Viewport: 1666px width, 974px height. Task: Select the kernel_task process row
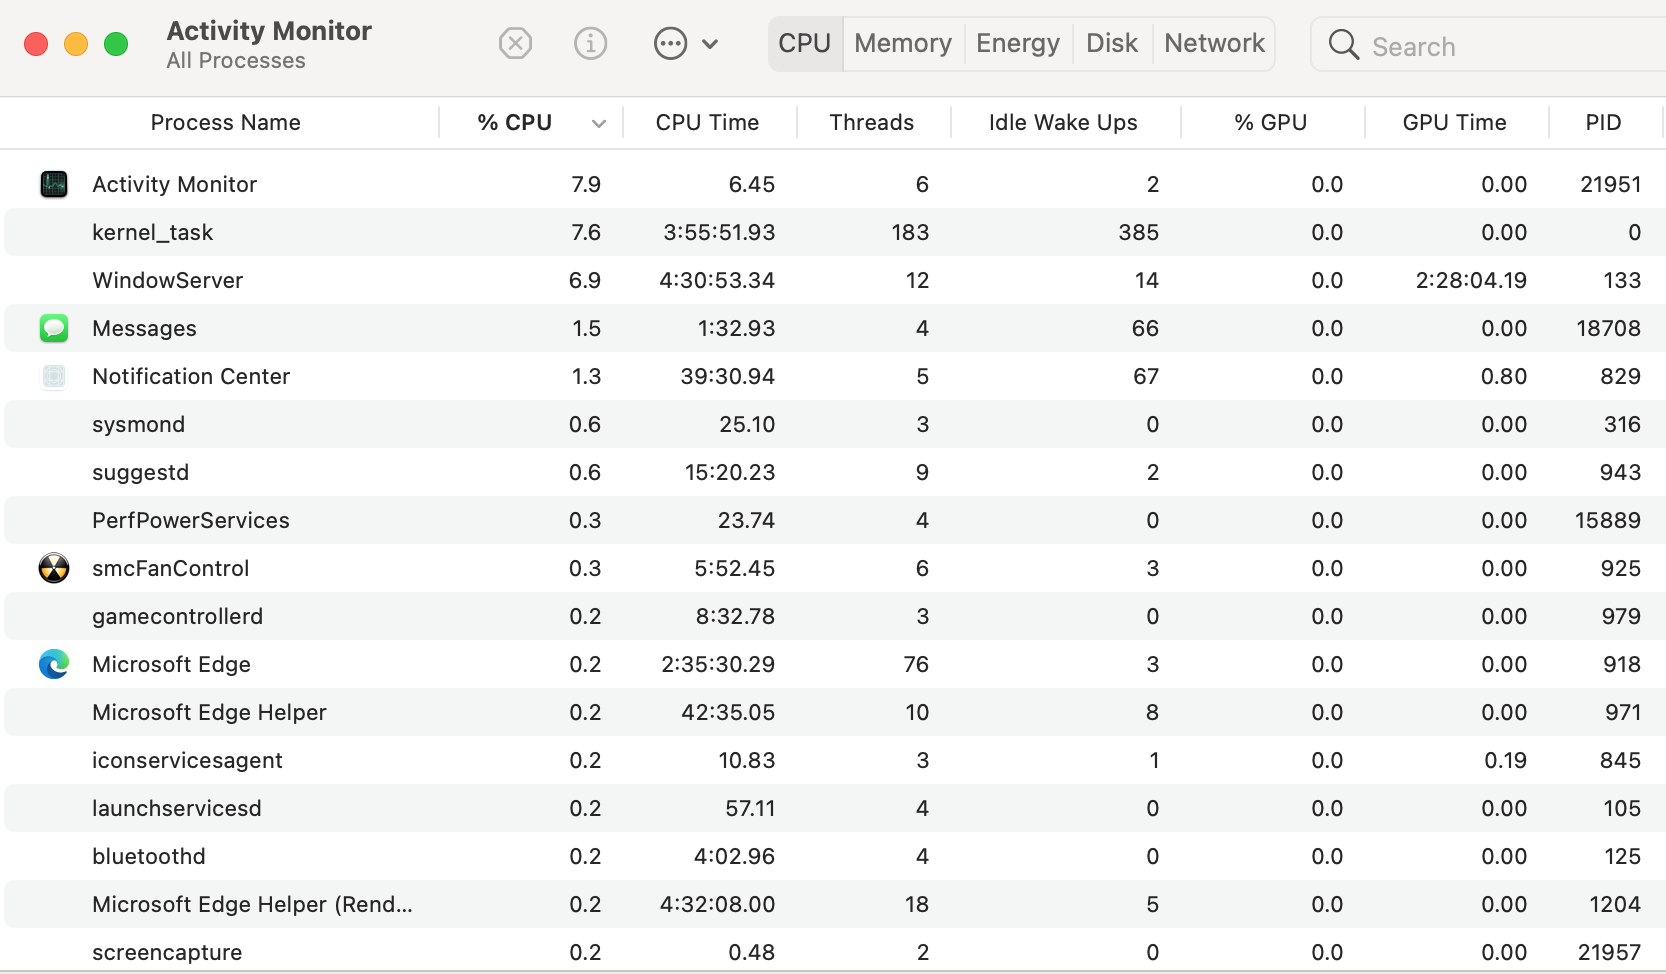835,232
